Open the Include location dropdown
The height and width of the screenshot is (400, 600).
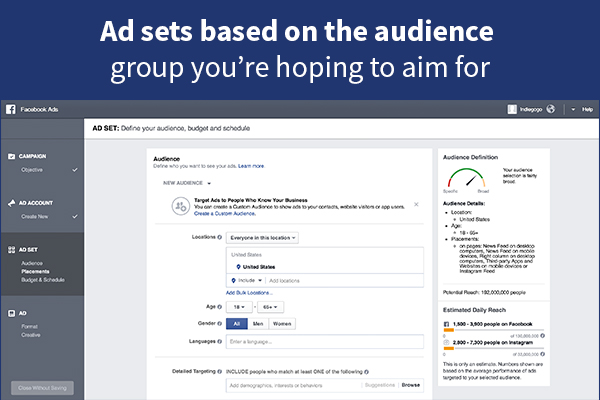[x=246, y=281]
